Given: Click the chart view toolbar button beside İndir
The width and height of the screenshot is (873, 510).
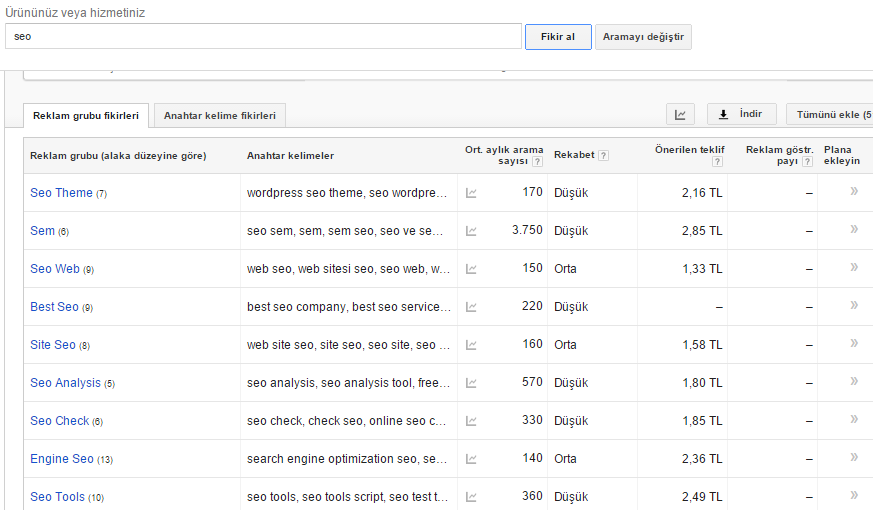Looking at the screenshot, I should coord(680,114).
